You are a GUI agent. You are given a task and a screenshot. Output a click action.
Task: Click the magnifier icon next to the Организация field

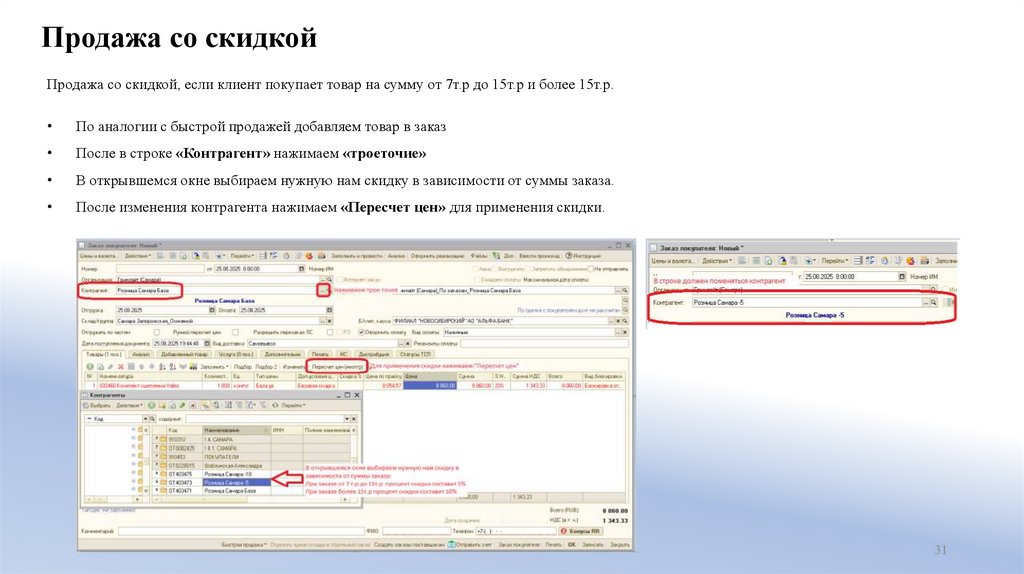pos(330,279)
